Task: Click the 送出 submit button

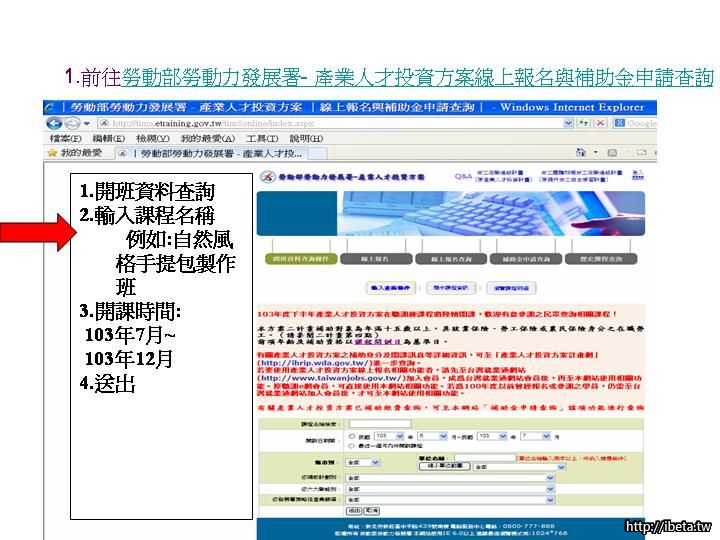Action: [x=356, y=508]
